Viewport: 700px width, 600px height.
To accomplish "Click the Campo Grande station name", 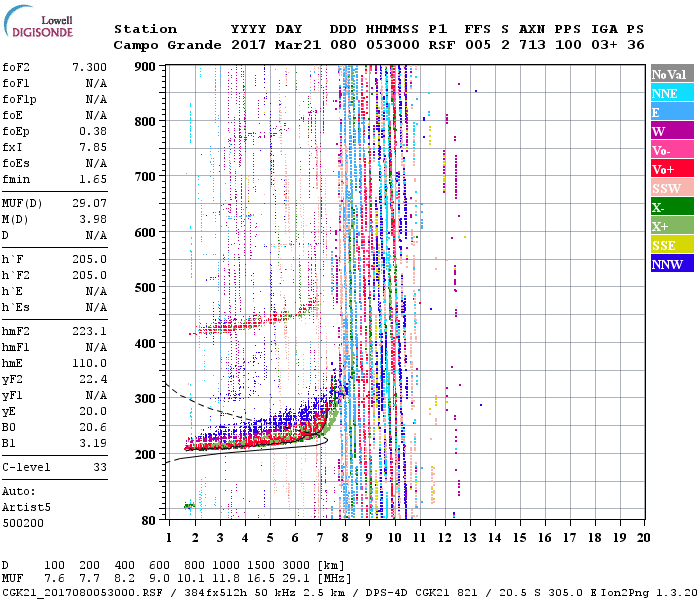I will tap(167, 45).
